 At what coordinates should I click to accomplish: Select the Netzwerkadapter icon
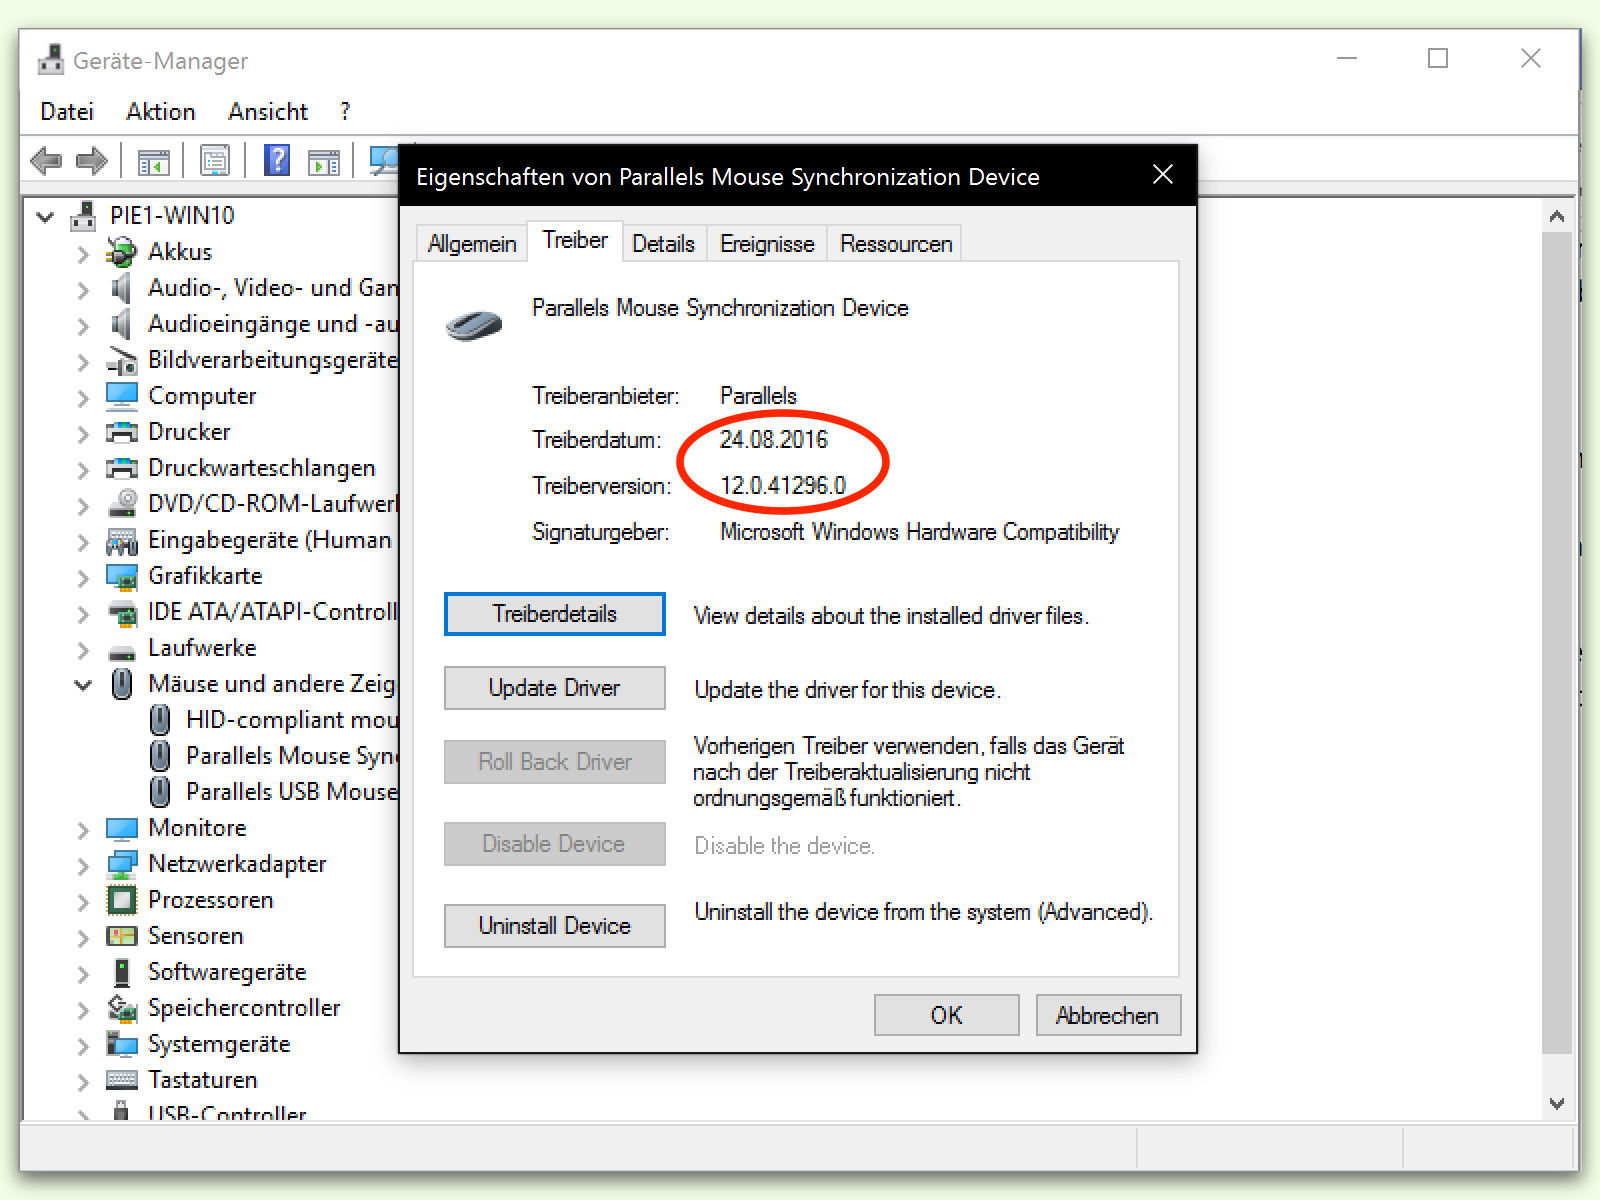tap(122, 864)
